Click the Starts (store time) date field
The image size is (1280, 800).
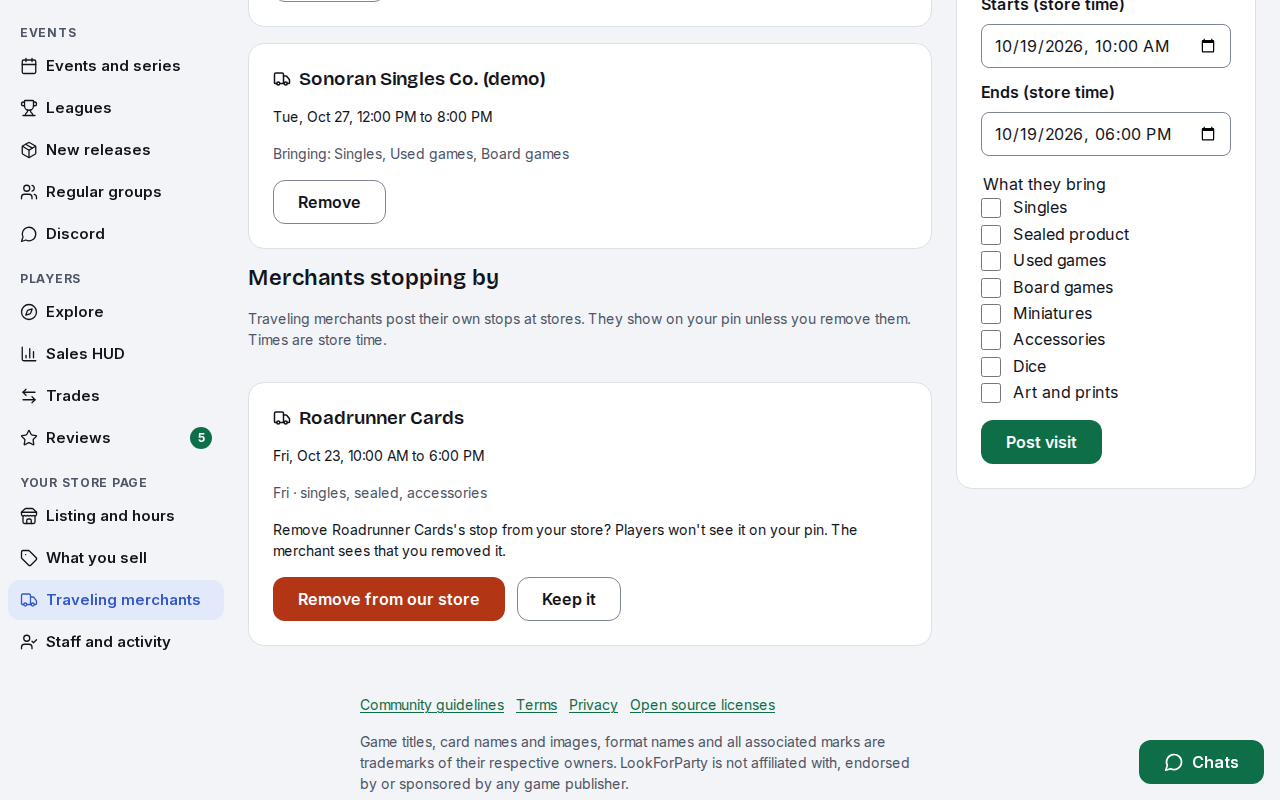(x=1106, y=46)
